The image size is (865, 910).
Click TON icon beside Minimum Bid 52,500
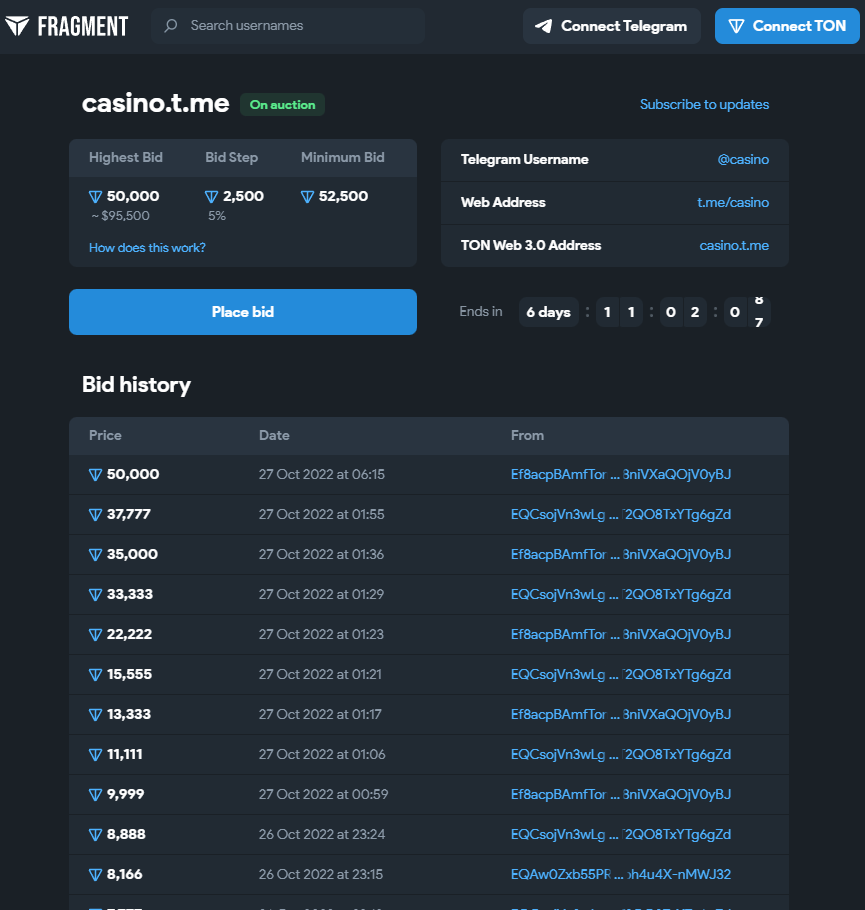coord(307,197)
